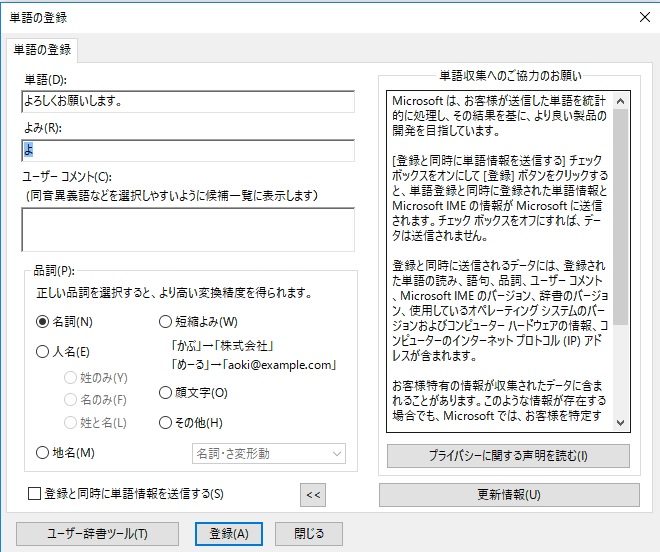Click the 登録(A) button
This screenshot has height=552, width=660.
tap(229, 534)
